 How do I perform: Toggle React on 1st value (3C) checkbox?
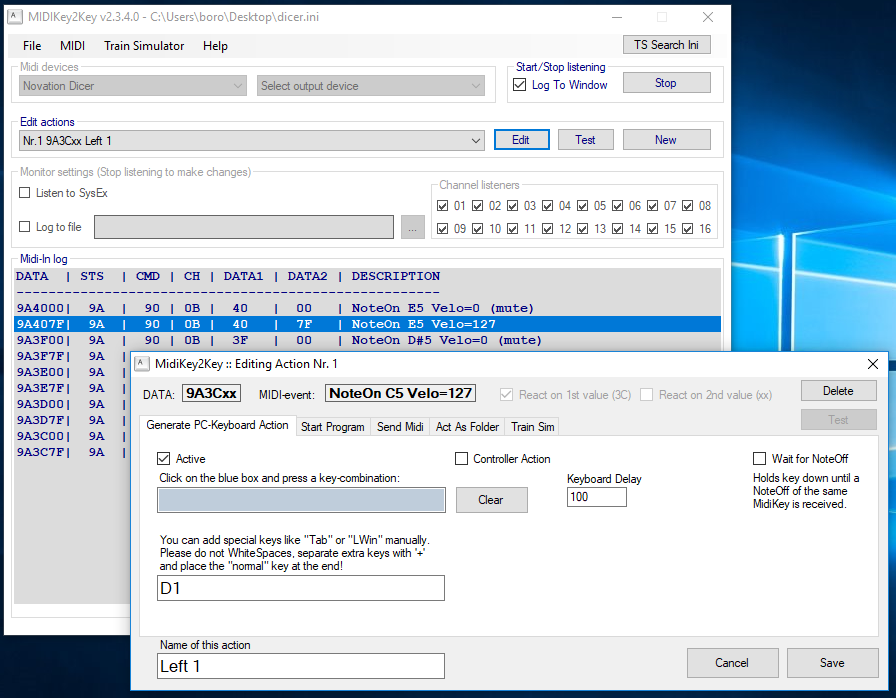click(506, 395)
